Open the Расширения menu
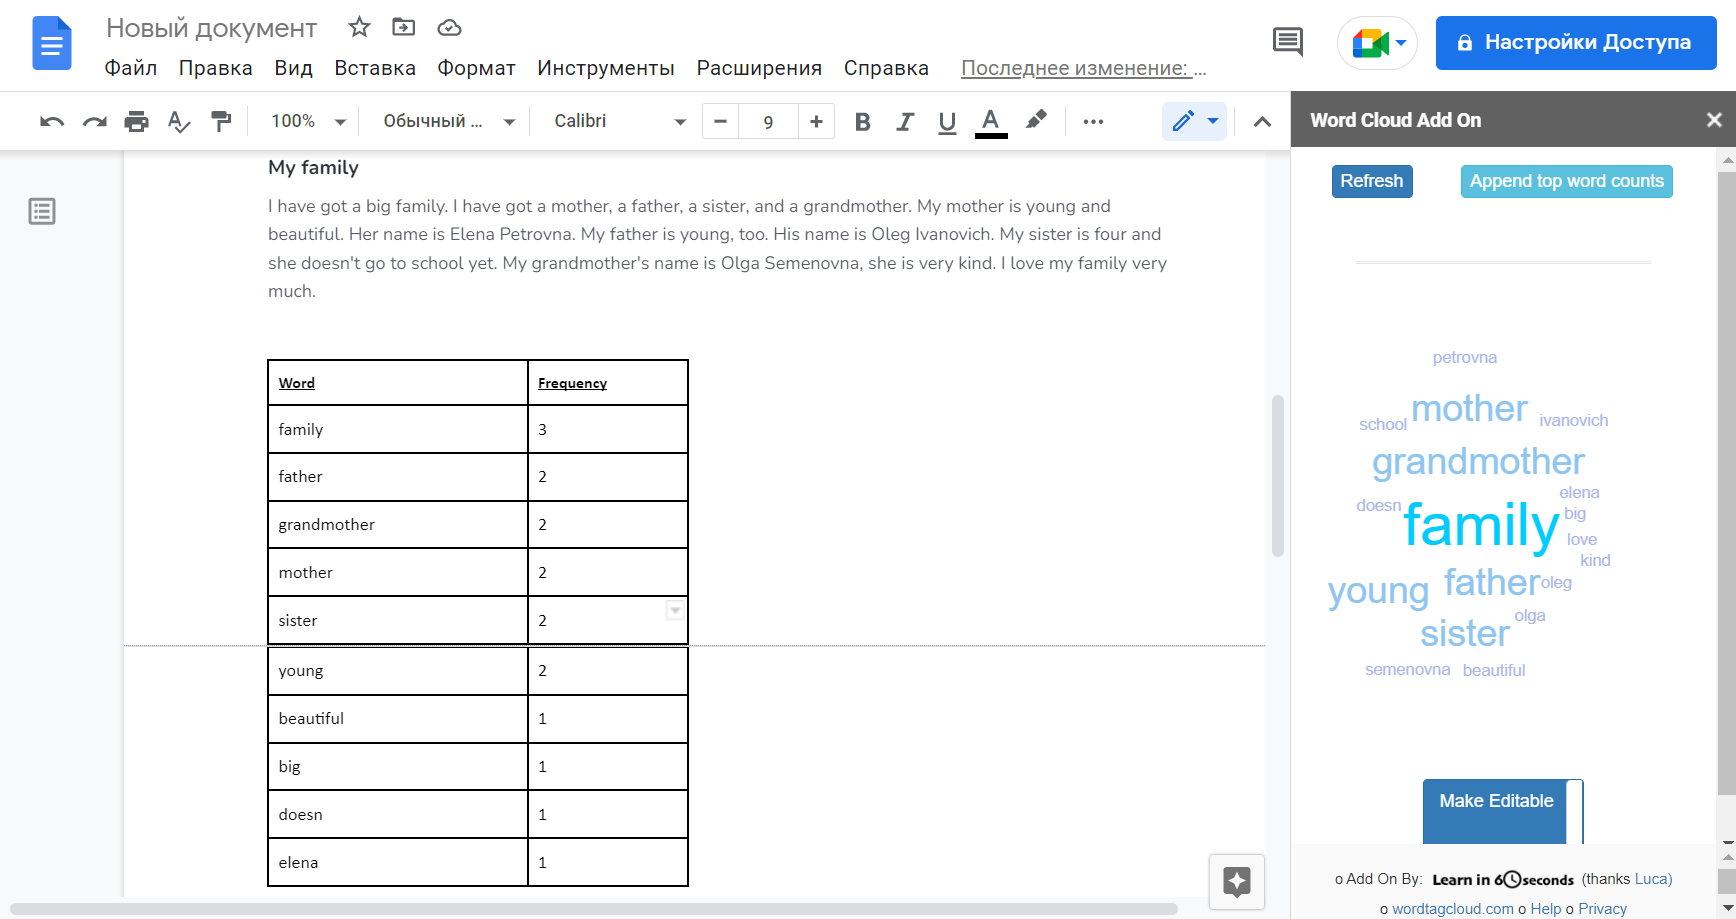1736x919 pixels. 759,68
